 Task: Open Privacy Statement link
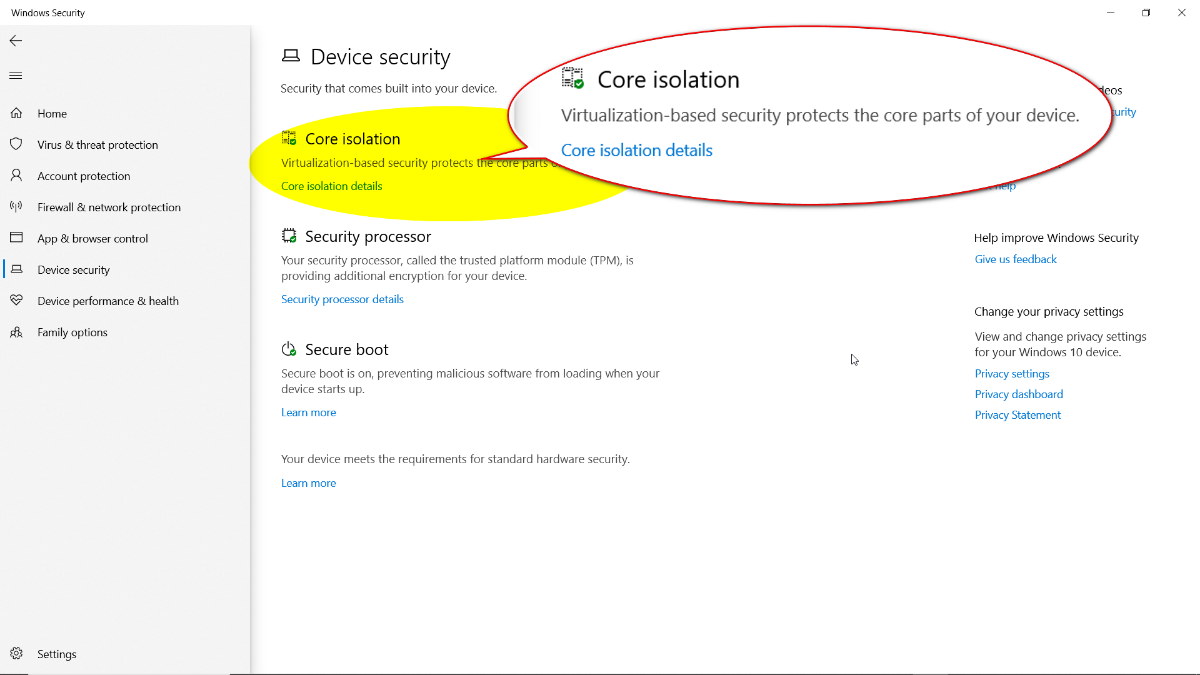[1018, 415]
